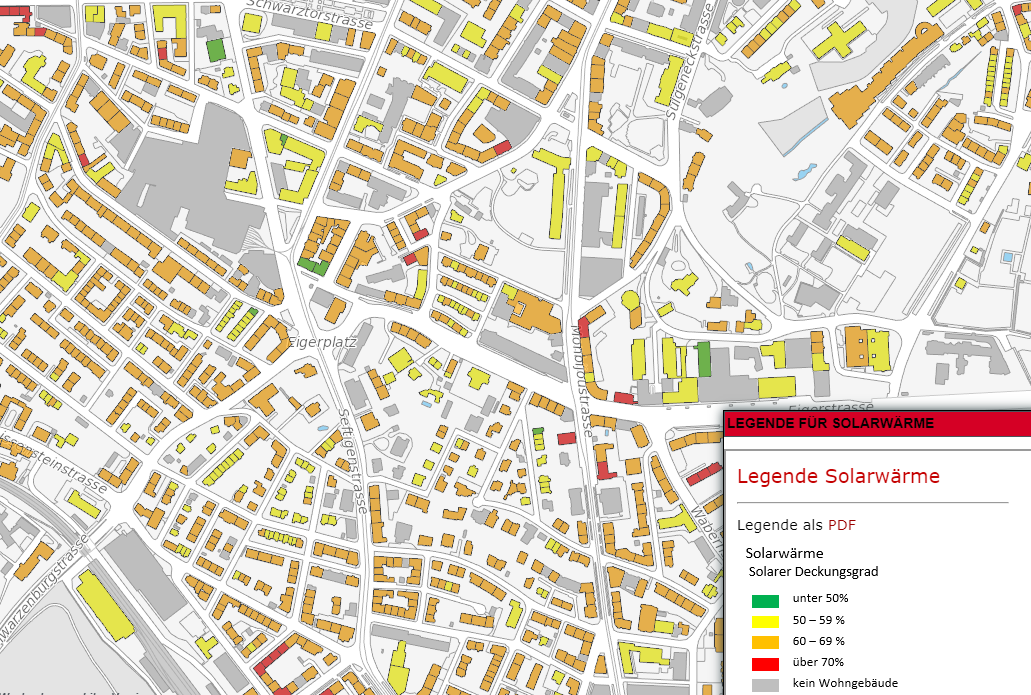Click the '60 – 69 %' legend label

tap(819, 641)
